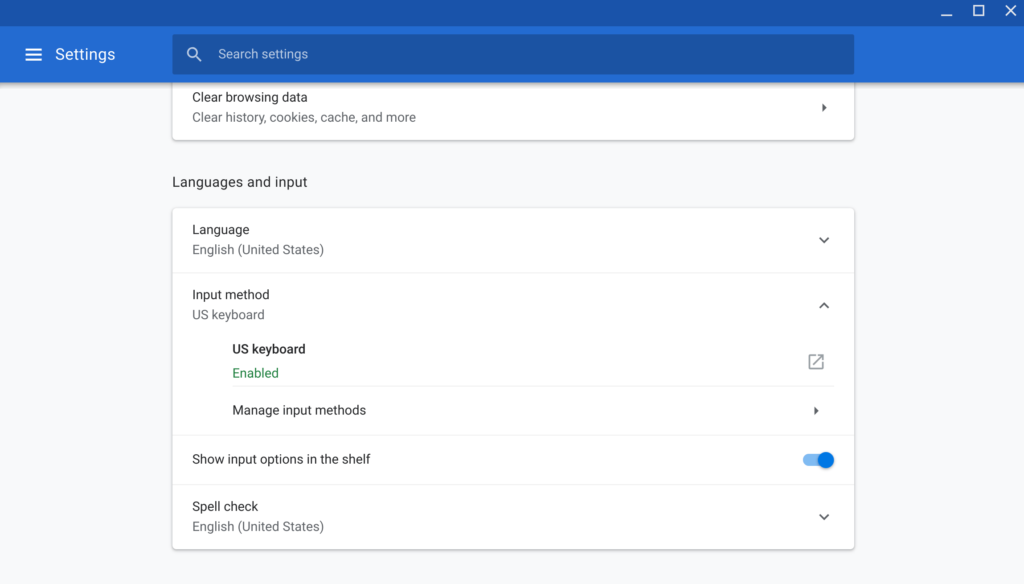Screen dimensions: 1024x584
Task: Expand the Language section chevron
Action: click(824, 240)
